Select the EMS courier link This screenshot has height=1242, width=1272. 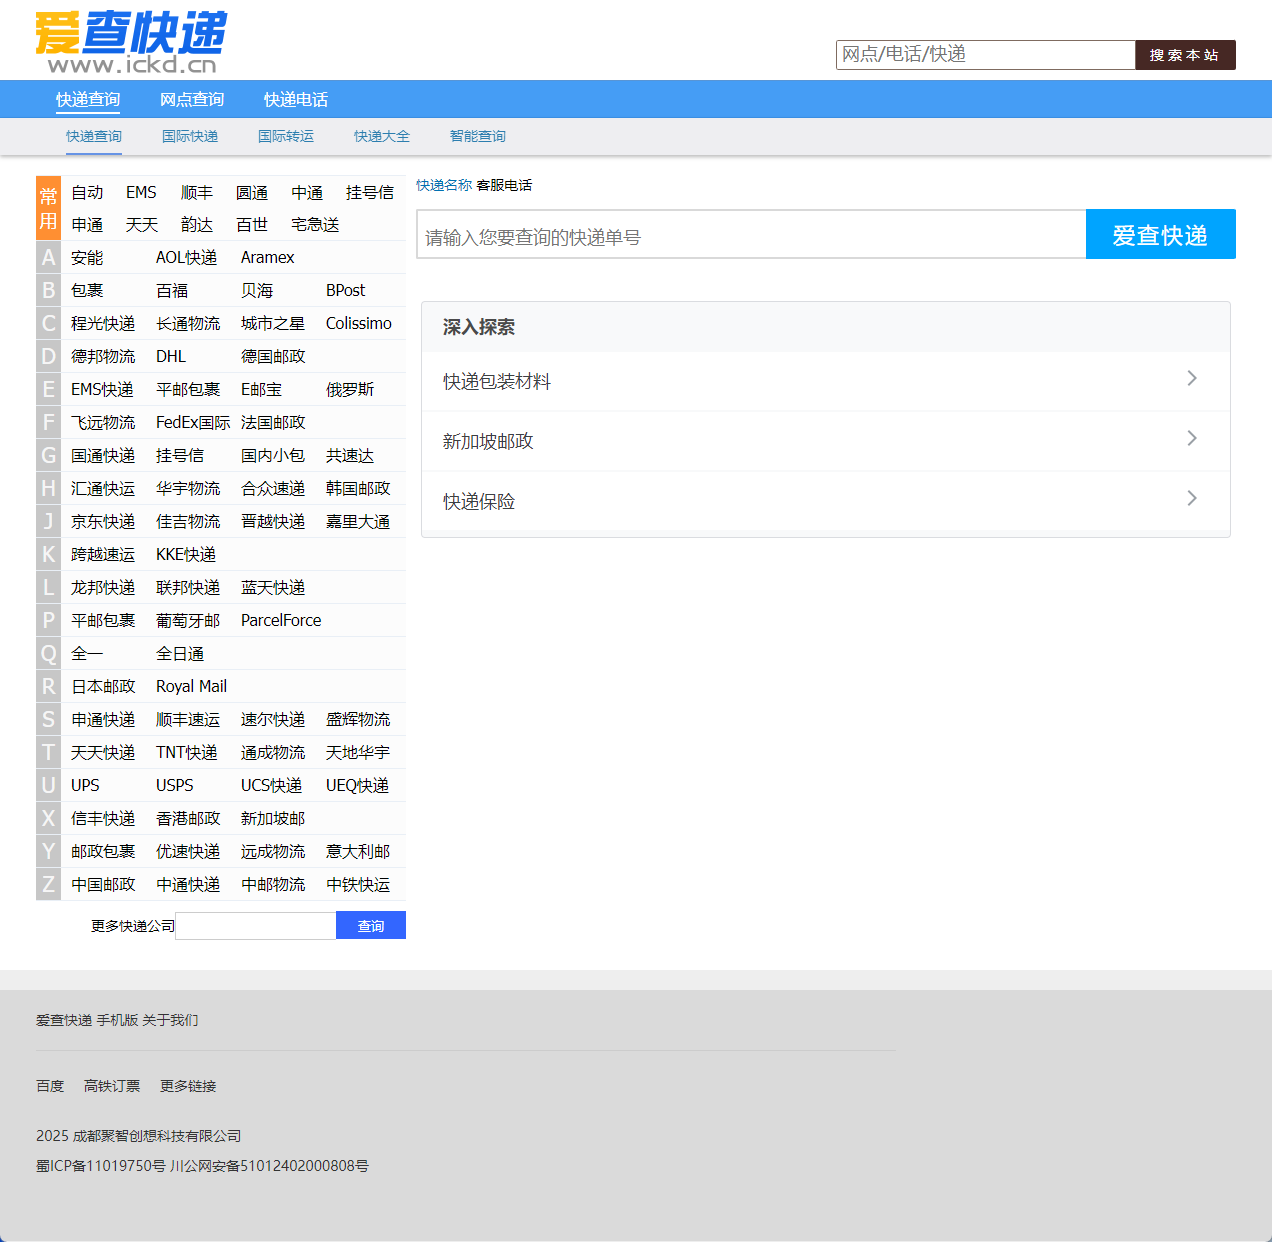point(141,192)
